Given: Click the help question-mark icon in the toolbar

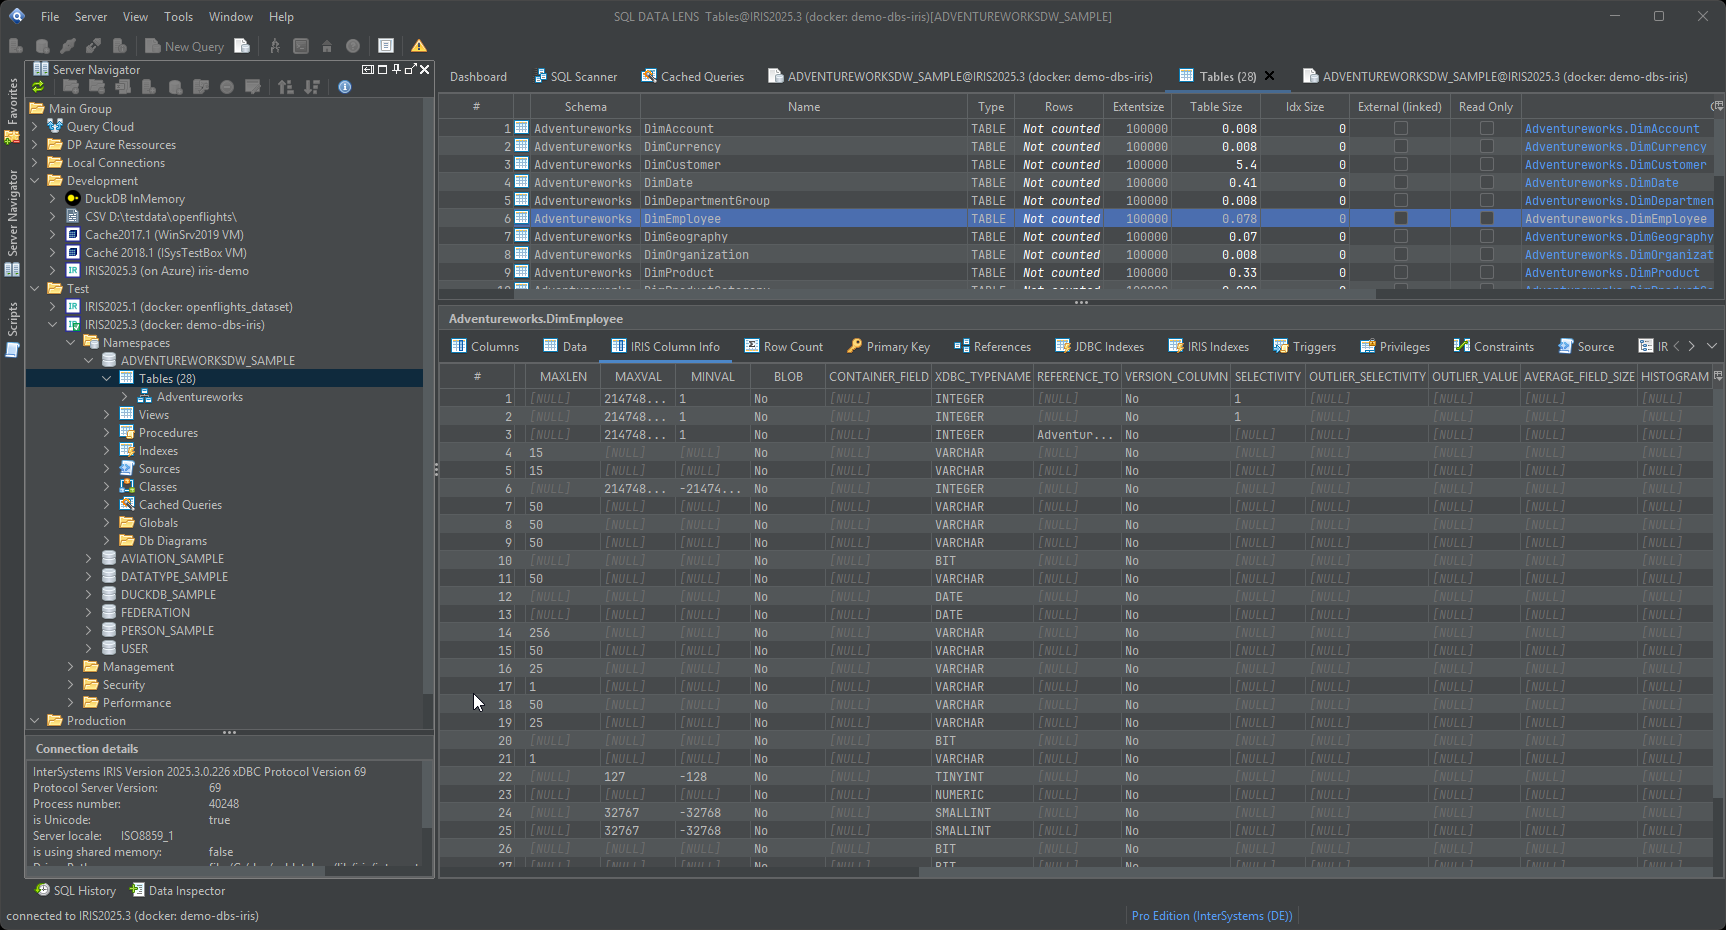Looking at the screenshot, I should (353, 46).
